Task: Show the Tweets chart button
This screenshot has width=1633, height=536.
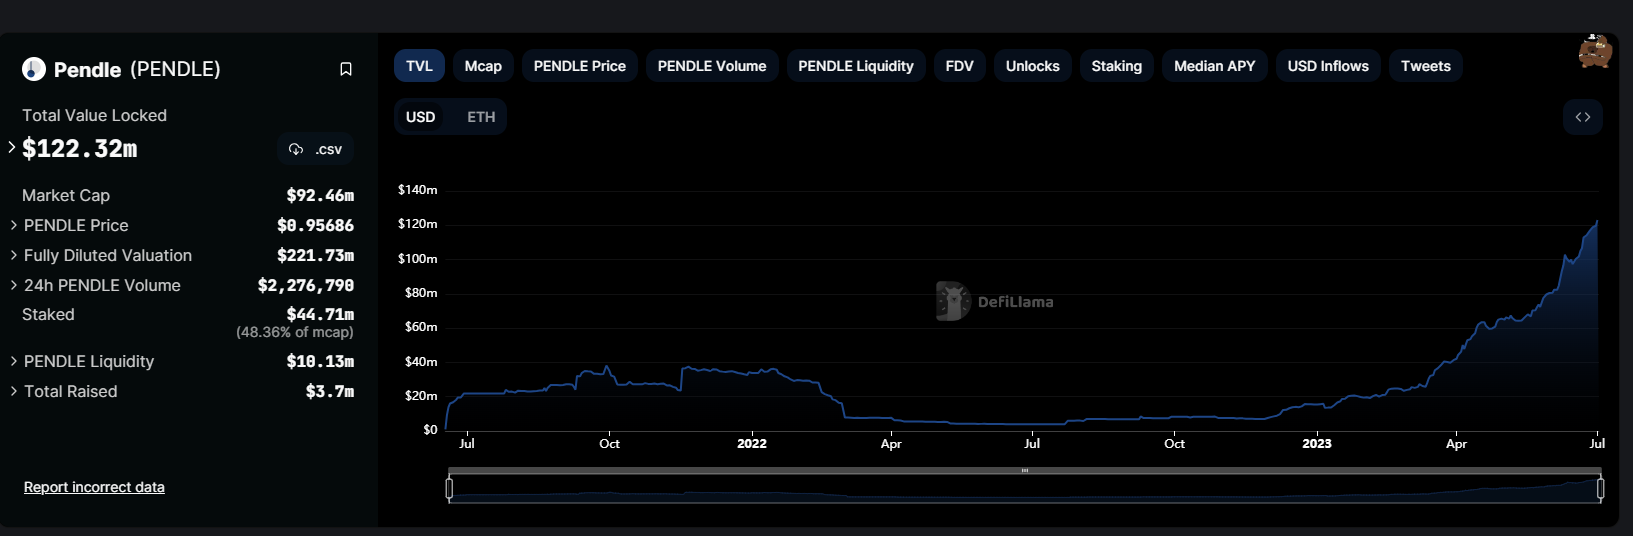Action: [x=1425, y=66]
